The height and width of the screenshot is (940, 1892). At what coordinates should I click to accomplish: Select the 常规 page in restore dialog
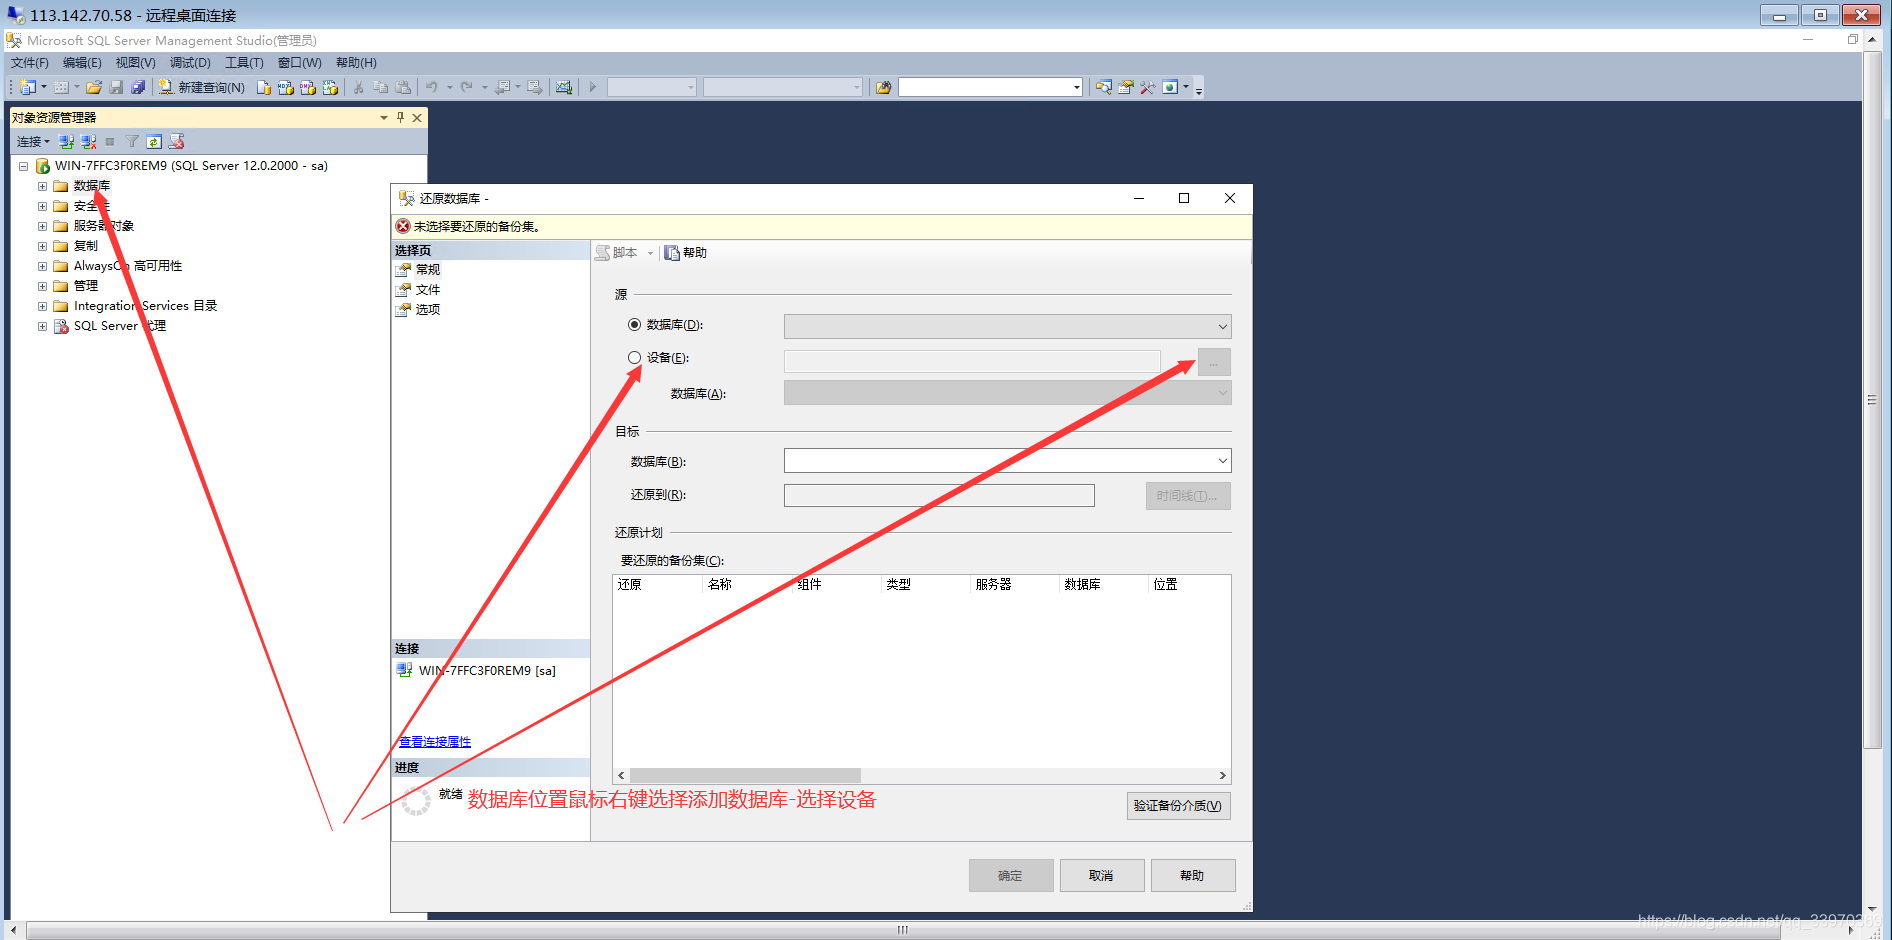tap(428, 270)
